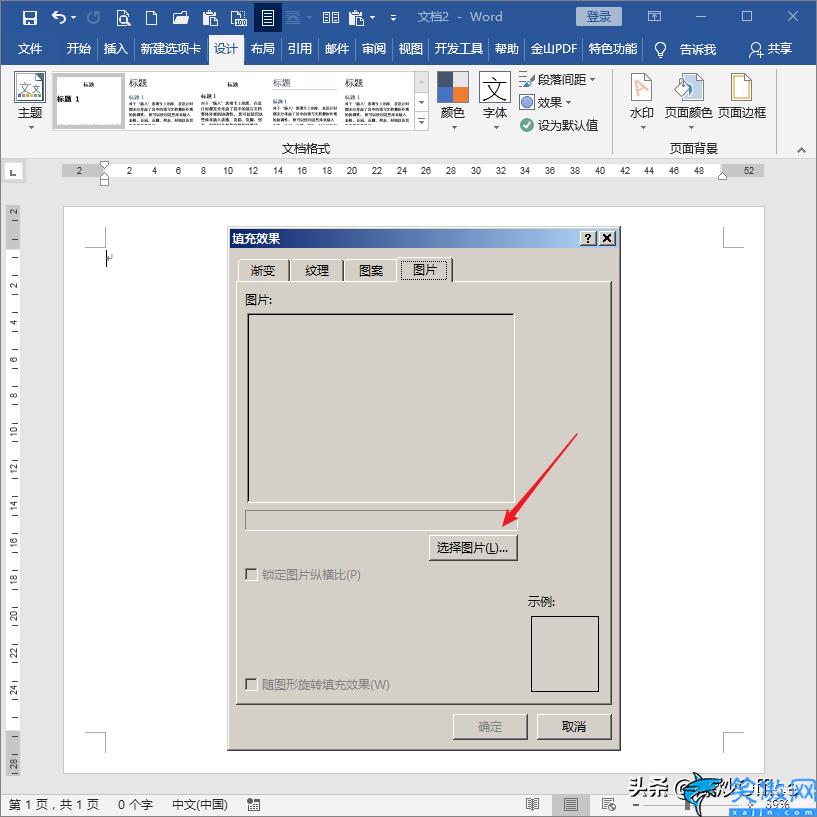
Task: Switch to the 纹理 tab in dialog
Action: tap(317, 270)
